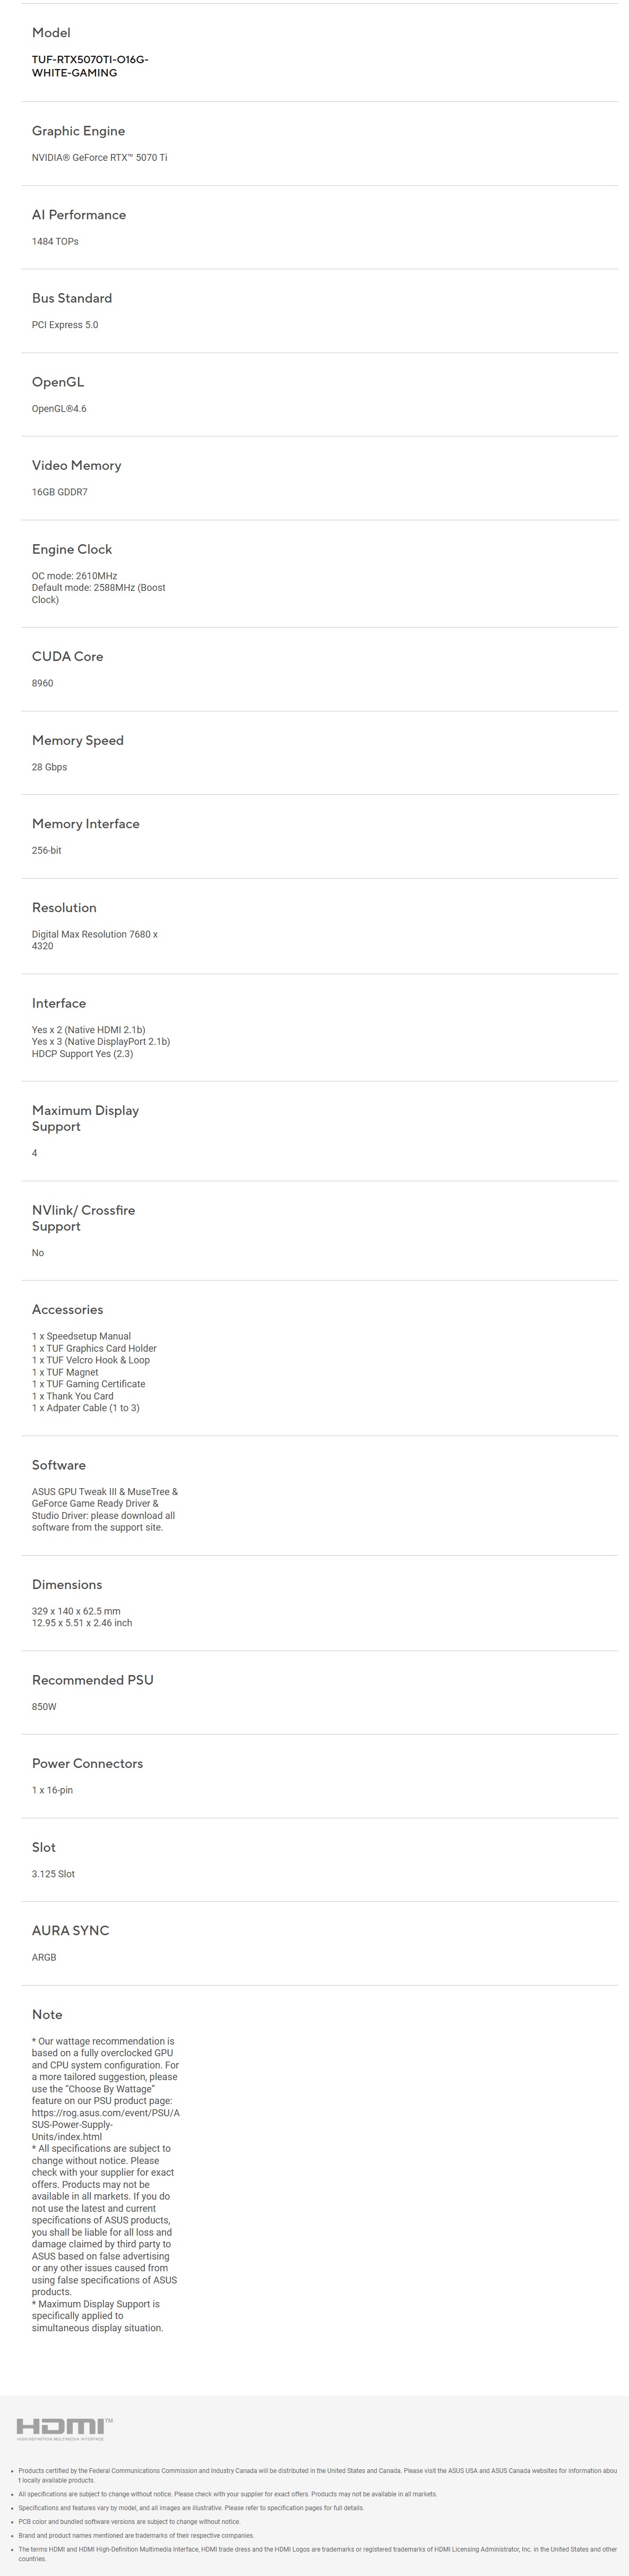The image size is (629, 2576).
Task: Click the ASUS GPU Tweak III software text
Action: [75, 1492]
